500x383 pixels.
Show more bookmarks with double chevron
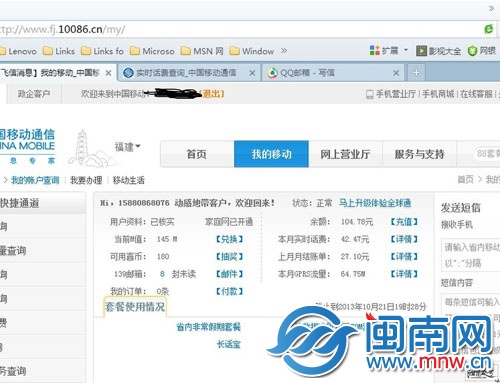284,51
